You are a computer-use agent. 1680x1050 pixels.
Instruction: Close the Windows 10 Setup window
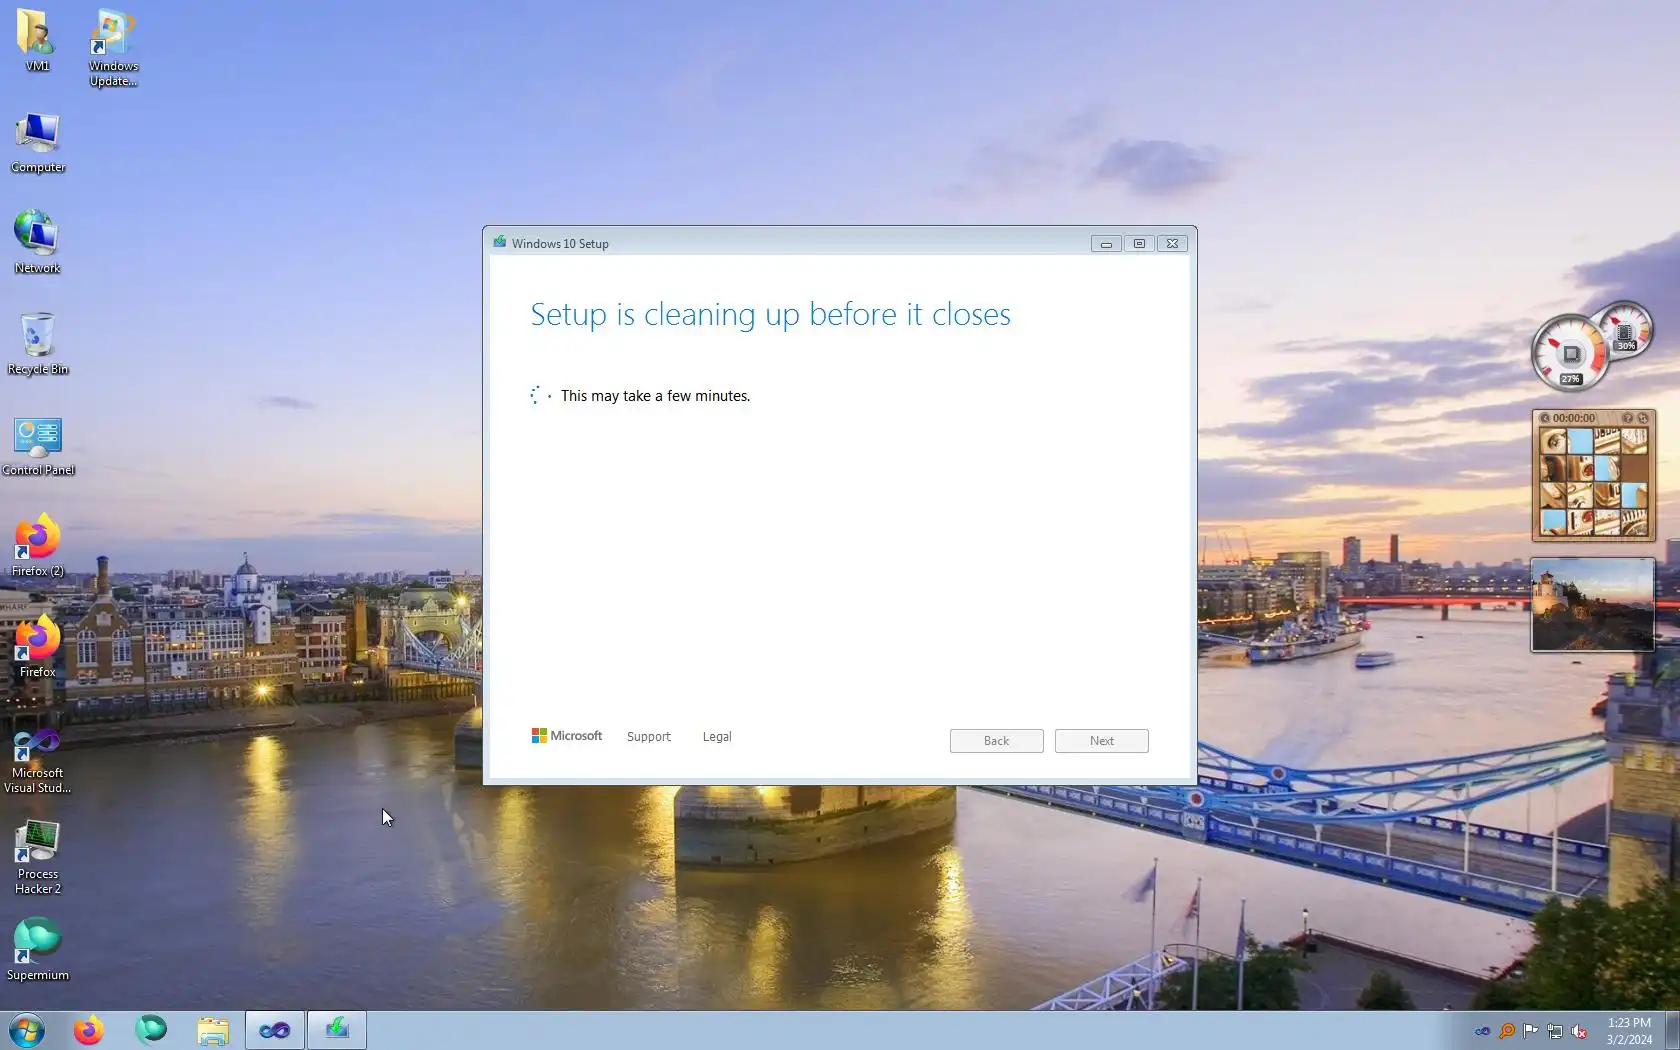pyautogui.click(x=1172, y=244)
